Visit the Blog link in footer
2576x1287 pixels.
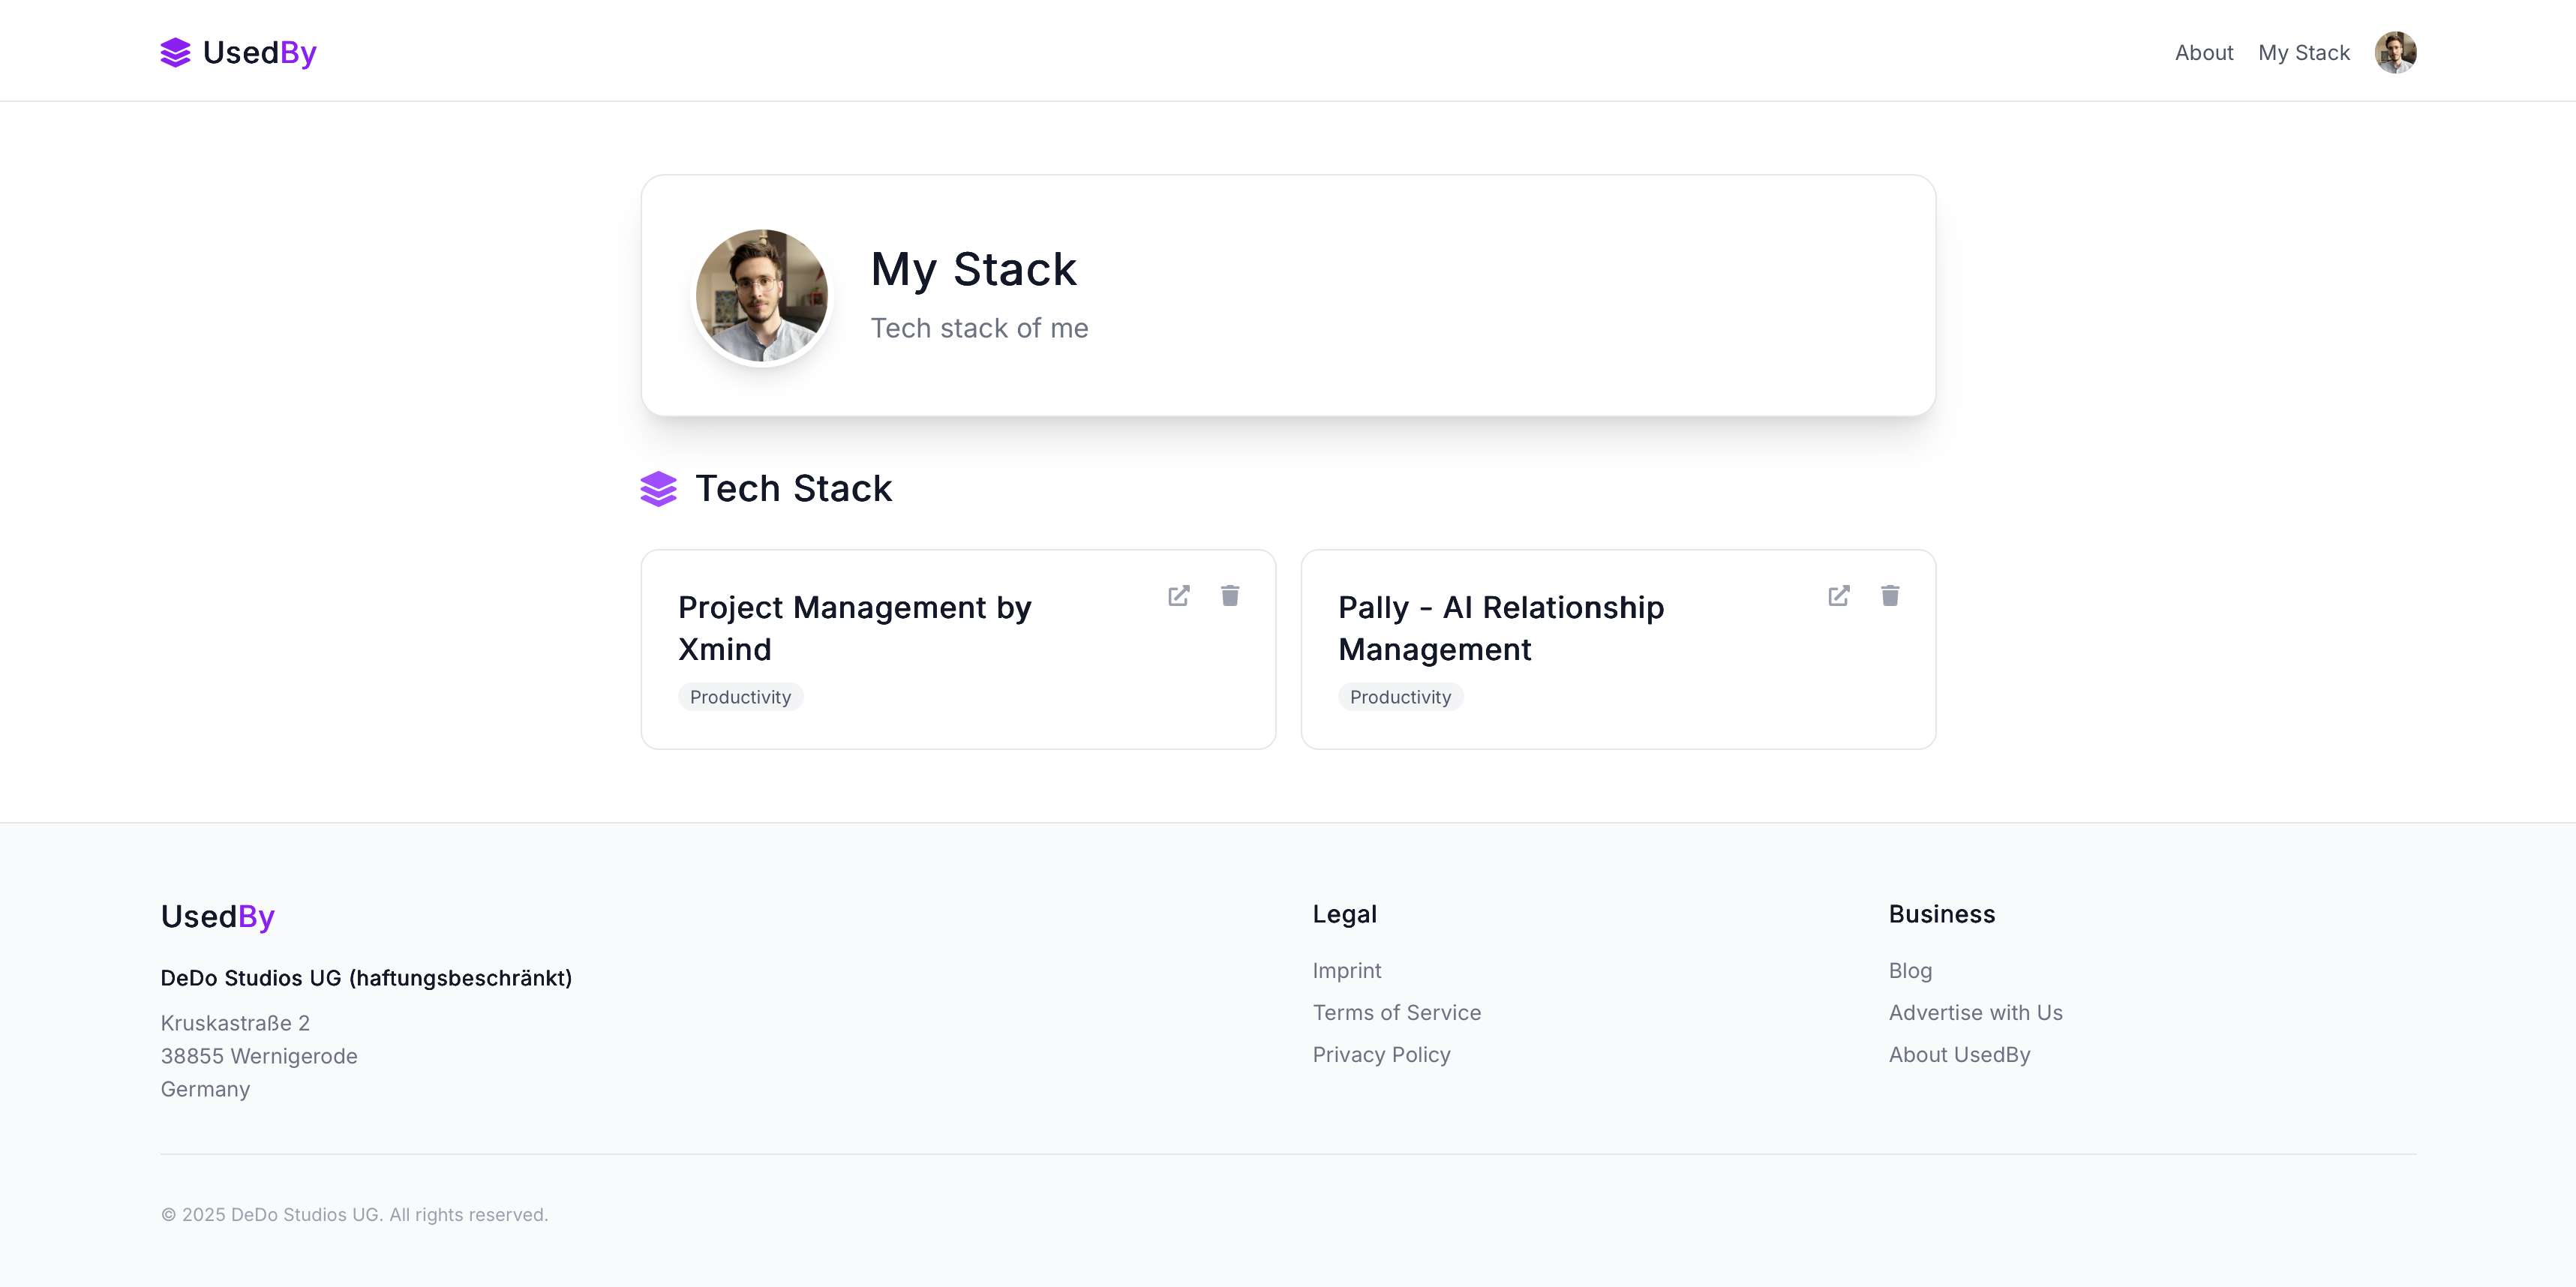click(1910, 971)
